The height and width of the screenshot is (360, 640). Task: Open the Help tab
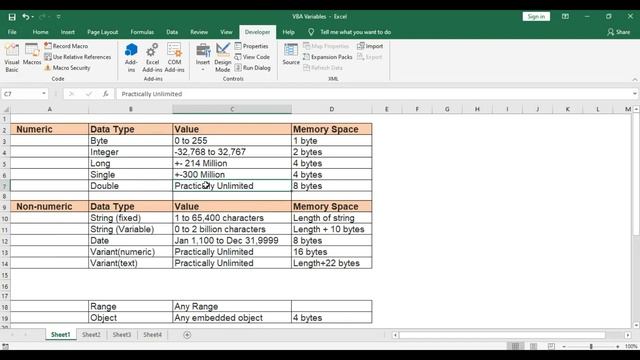pyautogui.click(x=288, y=32)
